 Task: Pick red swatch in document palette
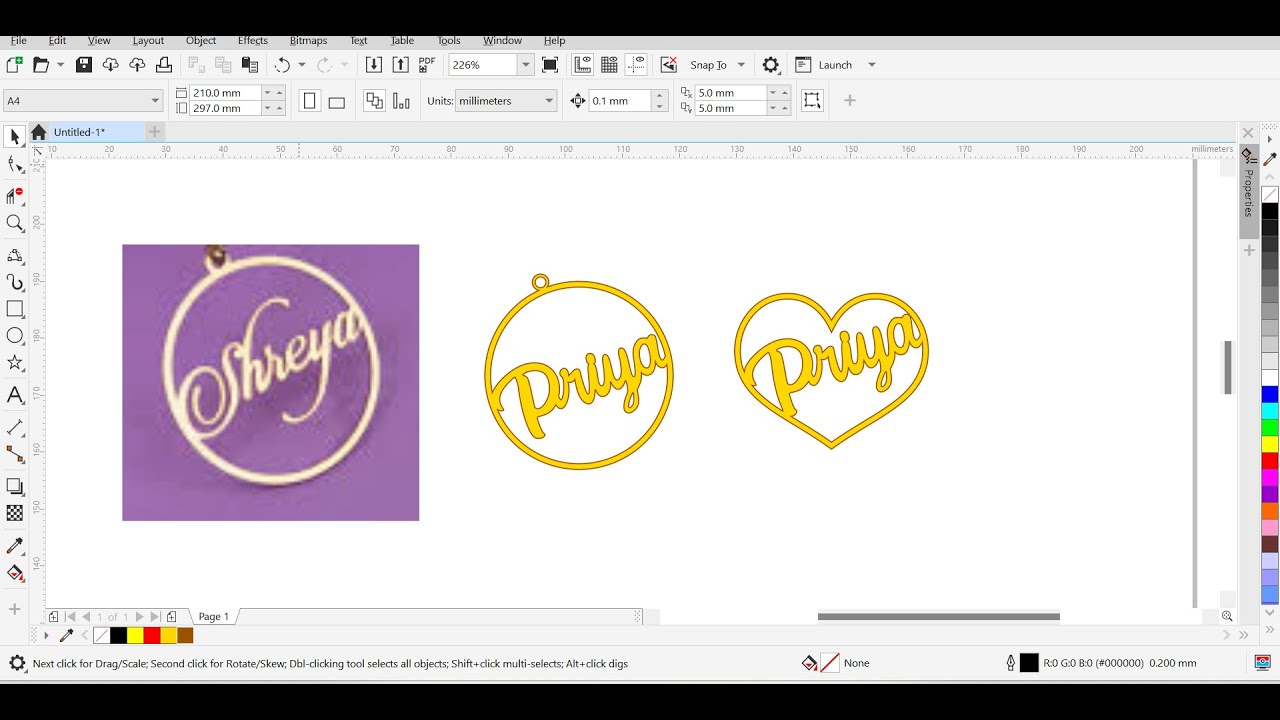(152, 635)
